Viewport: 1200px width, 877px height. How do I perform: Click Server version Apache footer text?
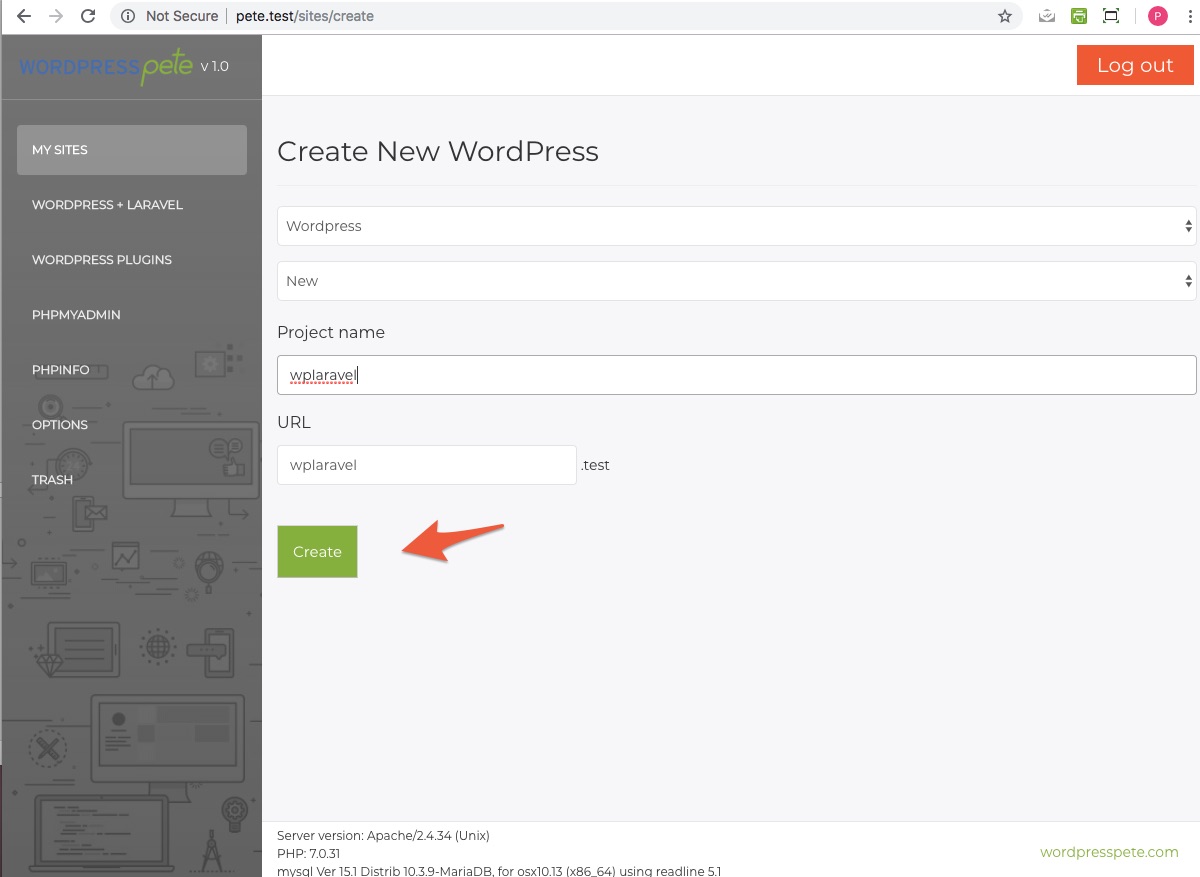(383, 835)
